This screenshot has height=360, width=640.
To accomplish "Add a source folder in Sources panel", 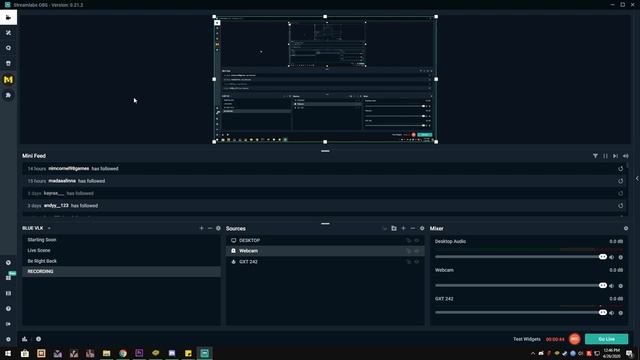I will [x=394, y=228].
